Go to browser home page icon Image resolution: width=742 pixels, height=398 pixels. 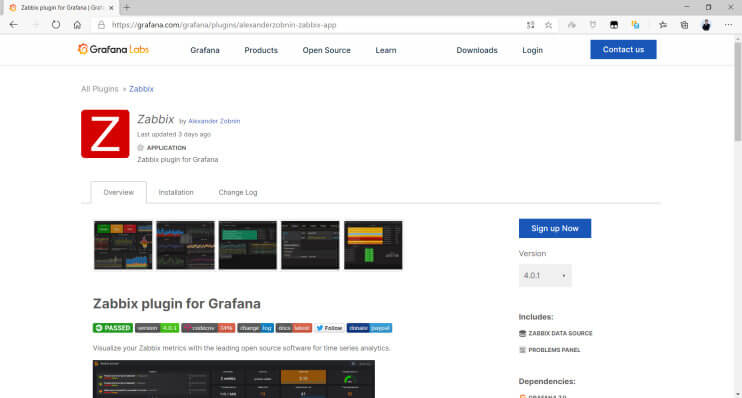(77, 25)
